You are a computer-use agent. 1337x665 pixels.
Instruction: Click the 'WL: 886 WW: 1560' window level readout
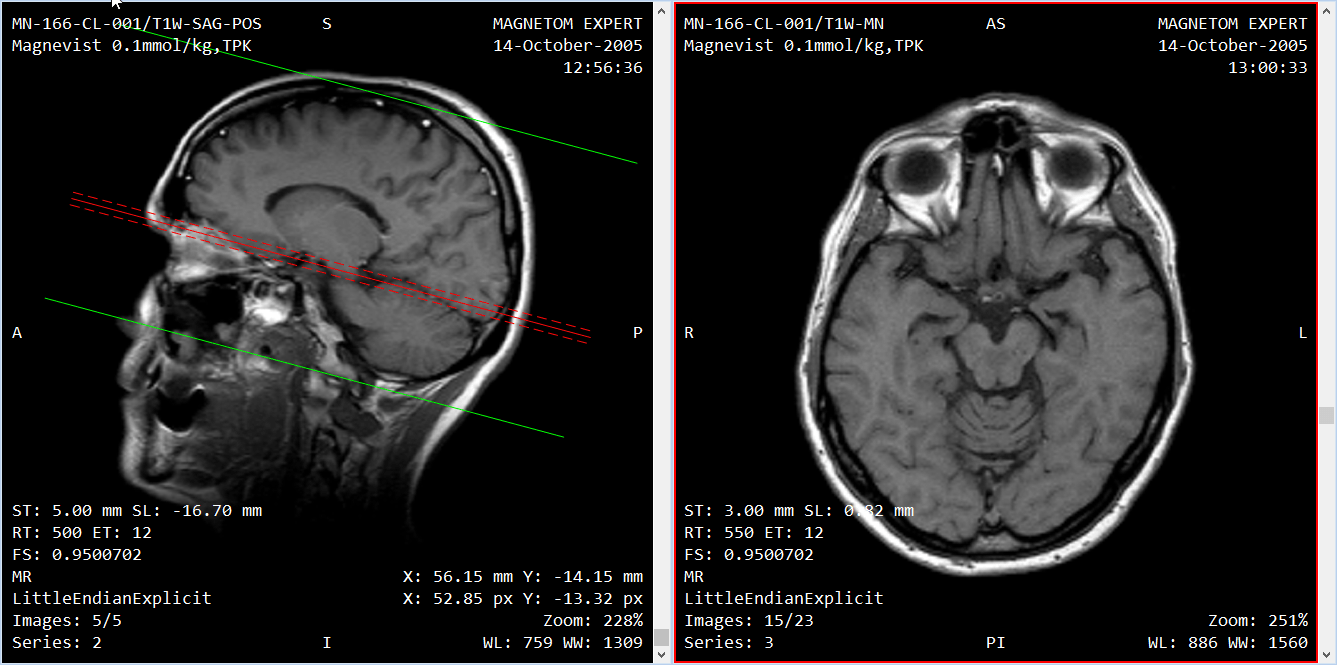(1228, 643)
